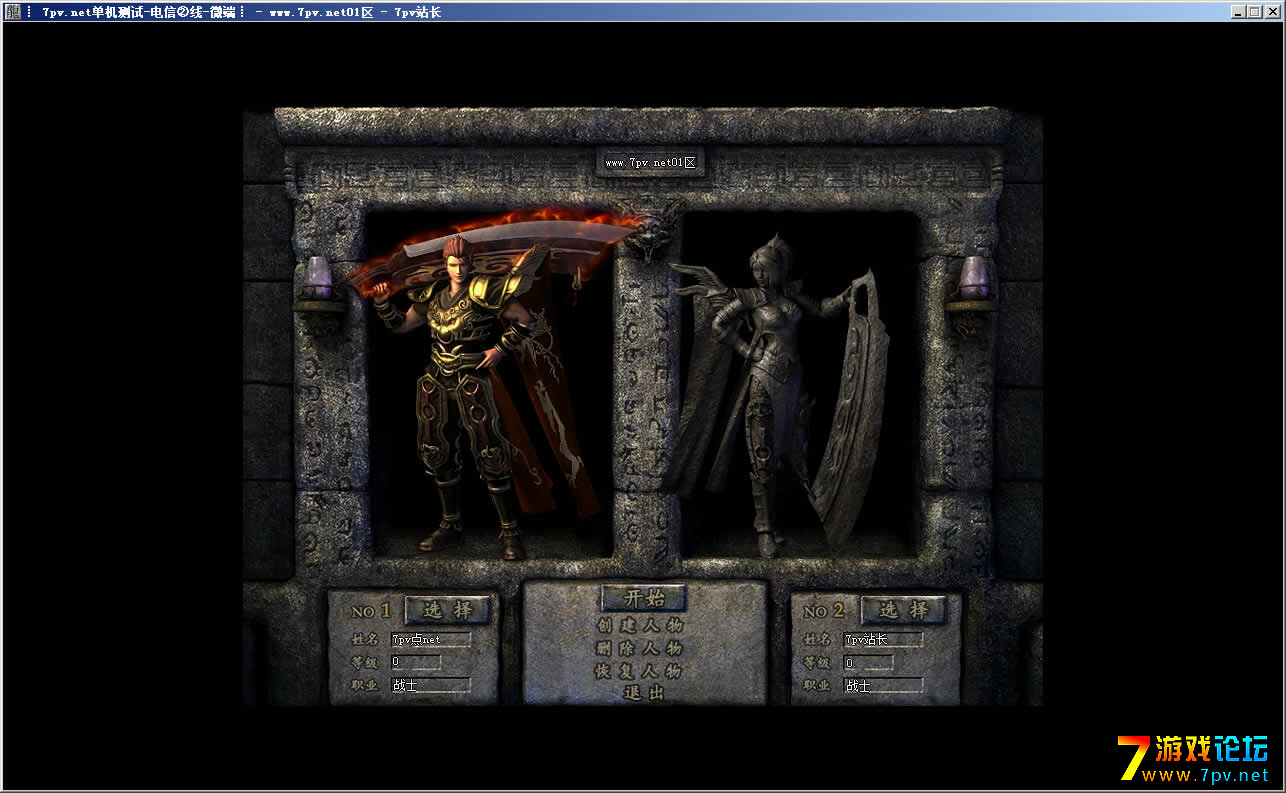Select character slot NO 2 with 选择
The width and height of the screenshot is (1286, 793).
[x=904, y=609]
